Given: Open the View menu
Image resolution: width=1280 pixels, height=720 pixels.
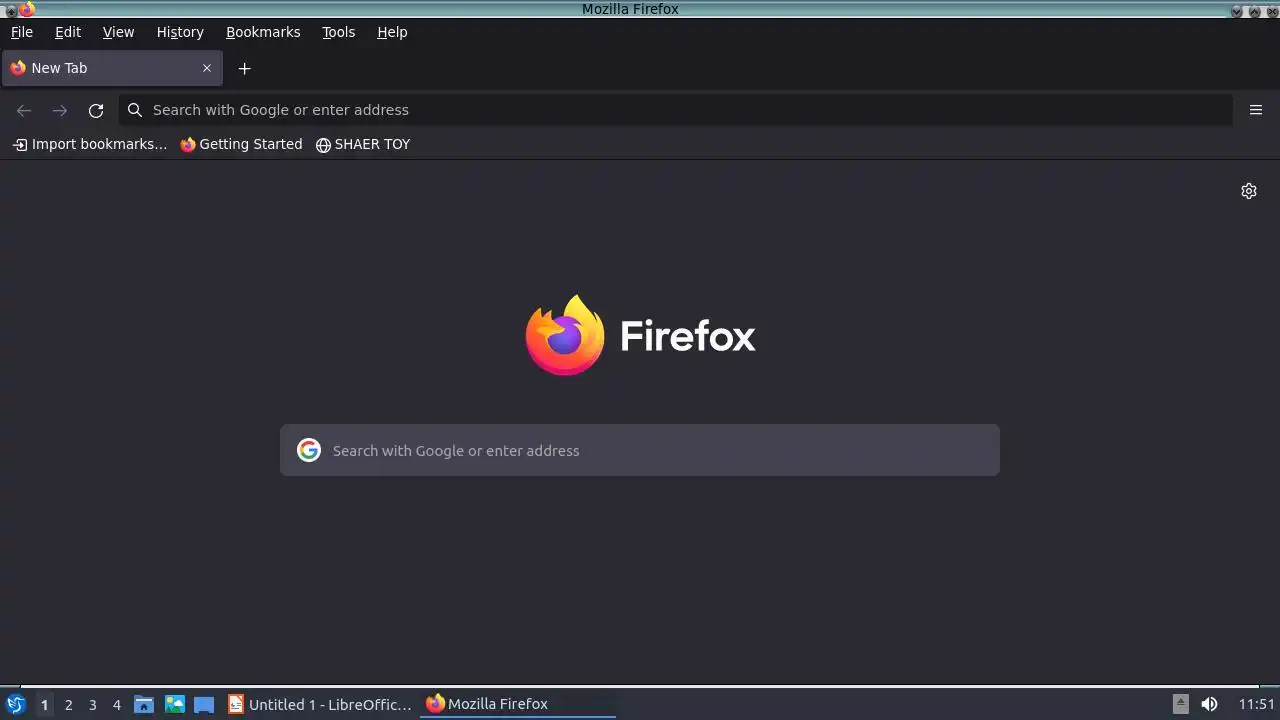Looking at the screenshot, I should 118,32.
